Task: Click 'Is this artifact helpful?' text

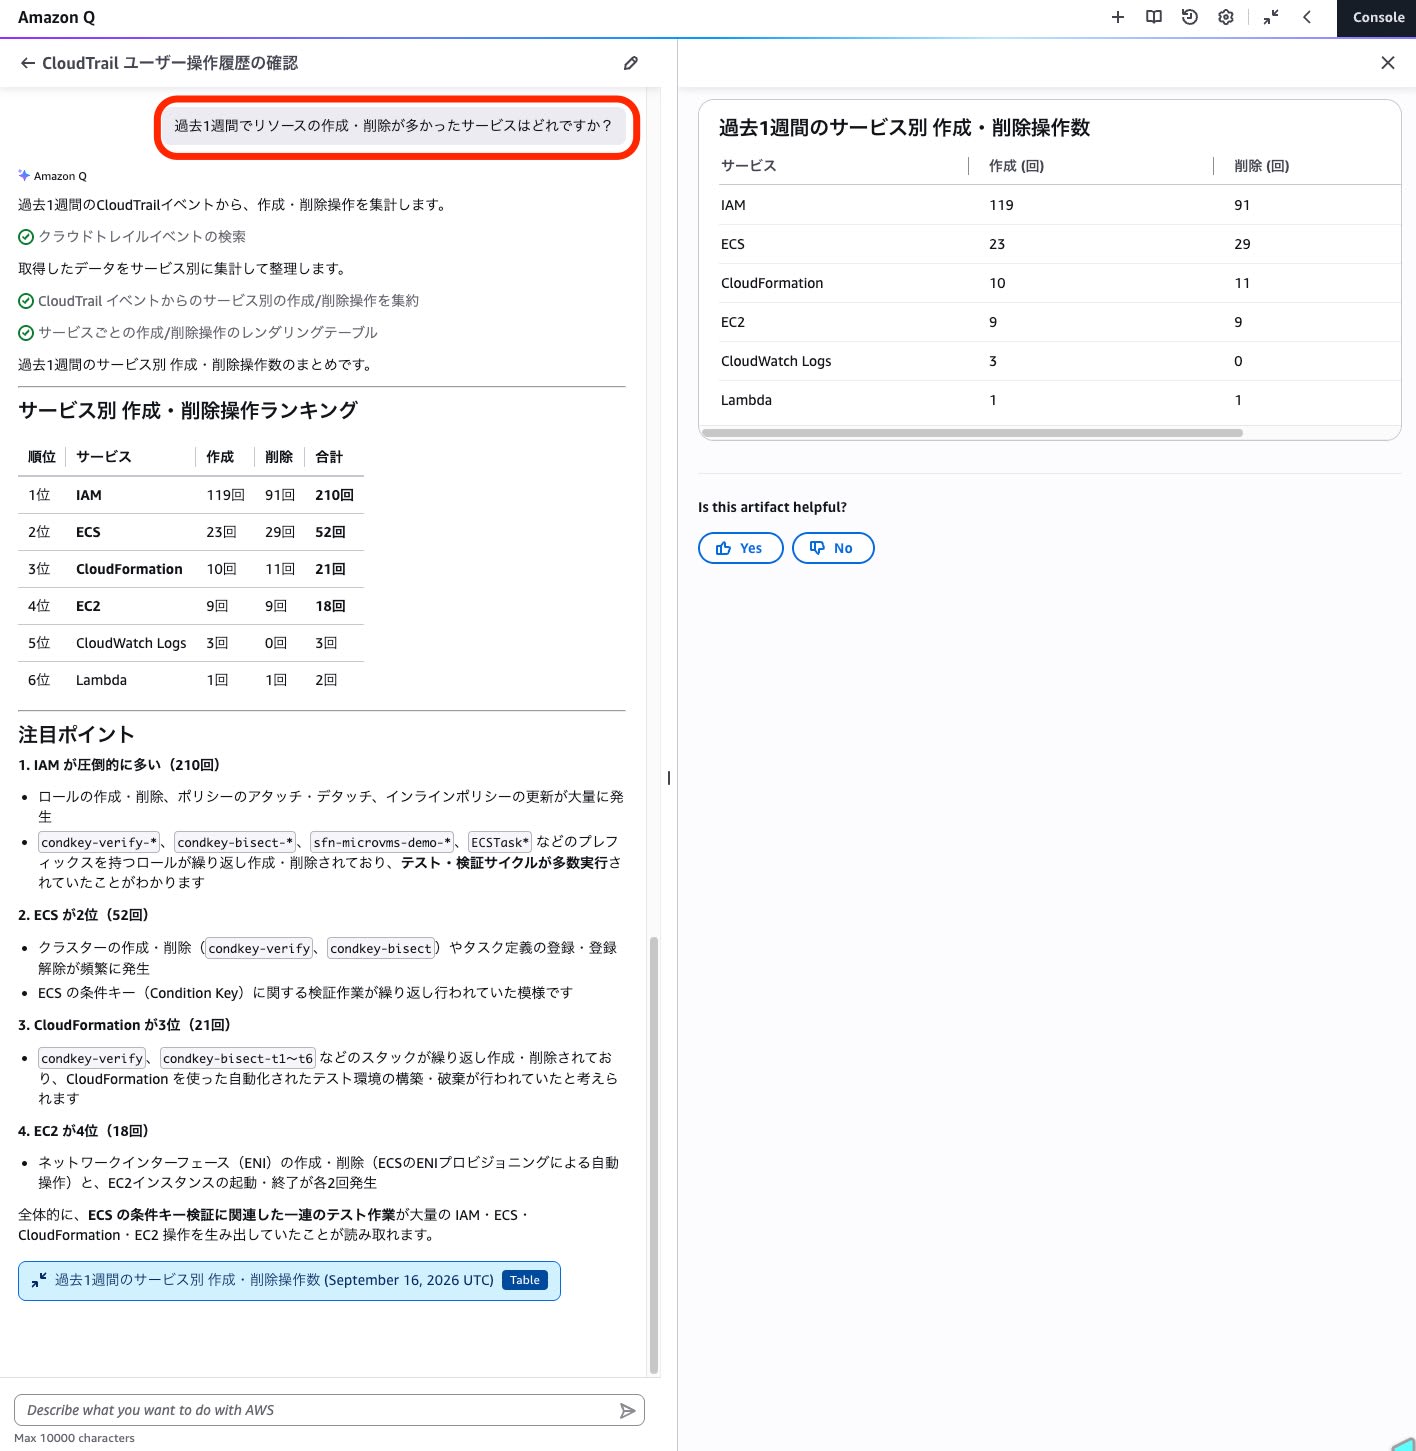Action: click(x=772, y=507)
